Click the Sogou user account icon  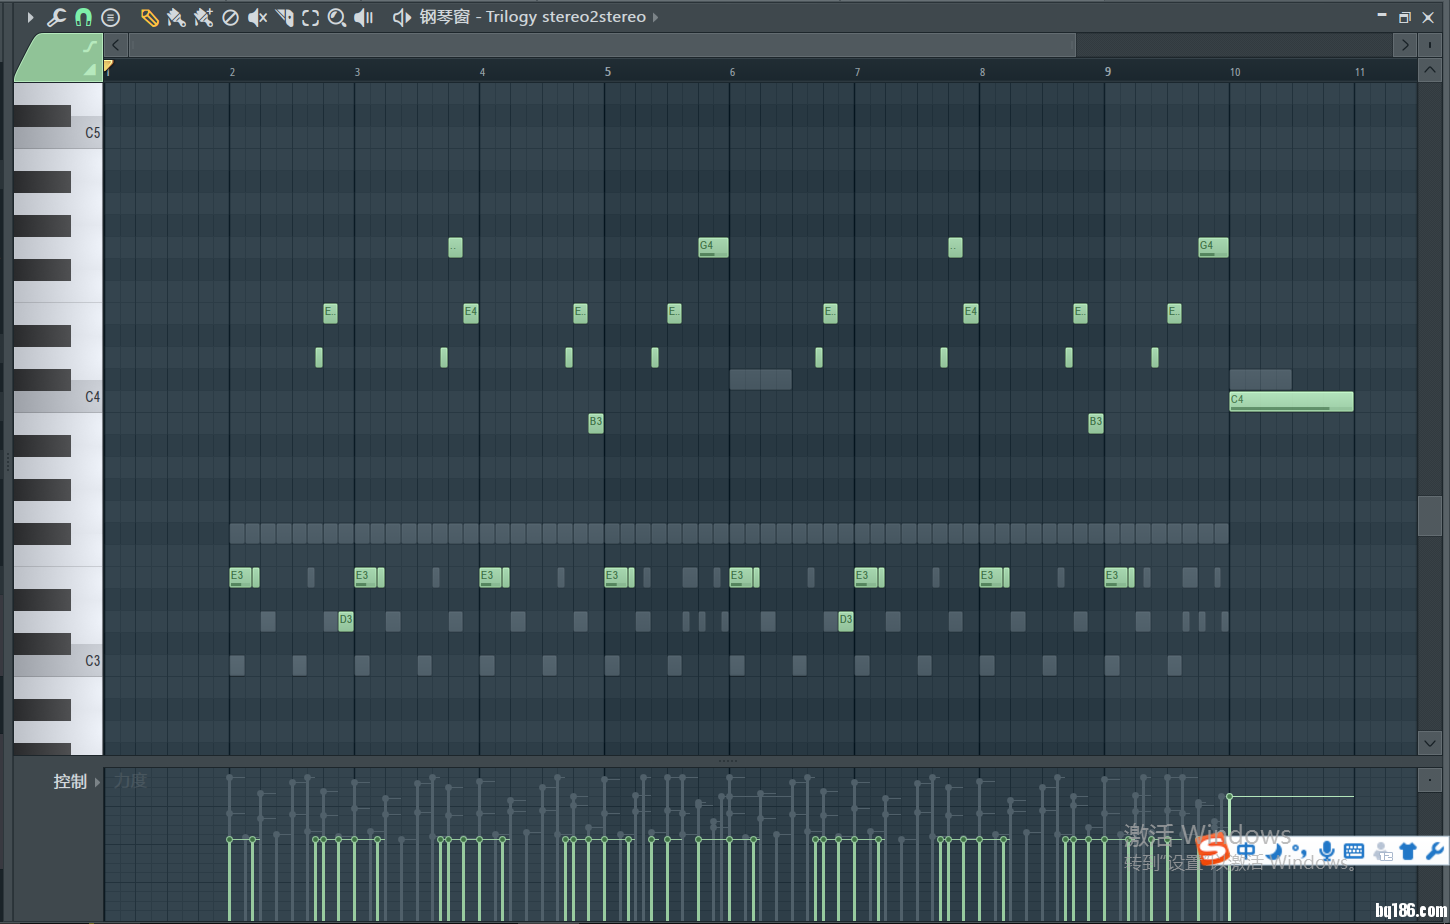[1383, 852]
